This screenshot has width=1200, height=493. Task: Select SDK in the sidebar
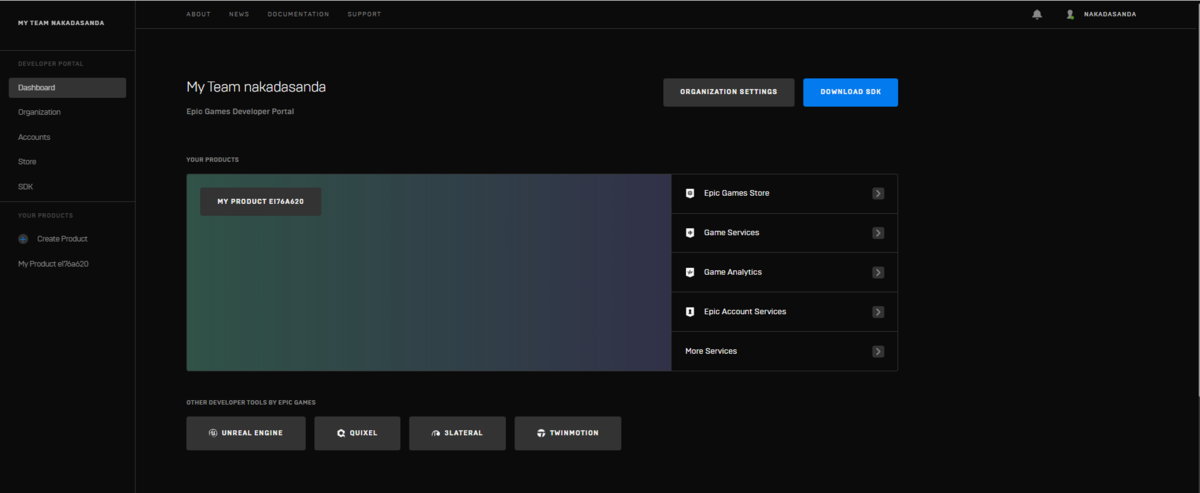(26, 186)
